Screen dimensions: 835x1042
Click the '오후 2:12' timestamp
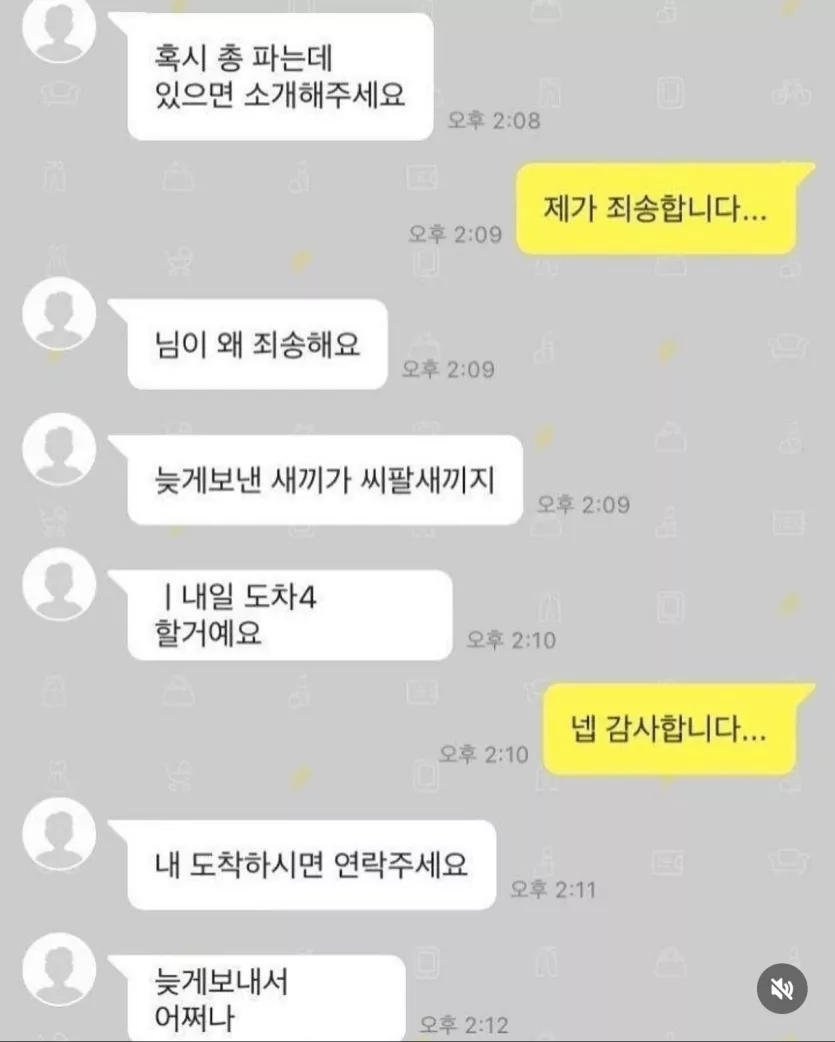[x=464, y=1025]
